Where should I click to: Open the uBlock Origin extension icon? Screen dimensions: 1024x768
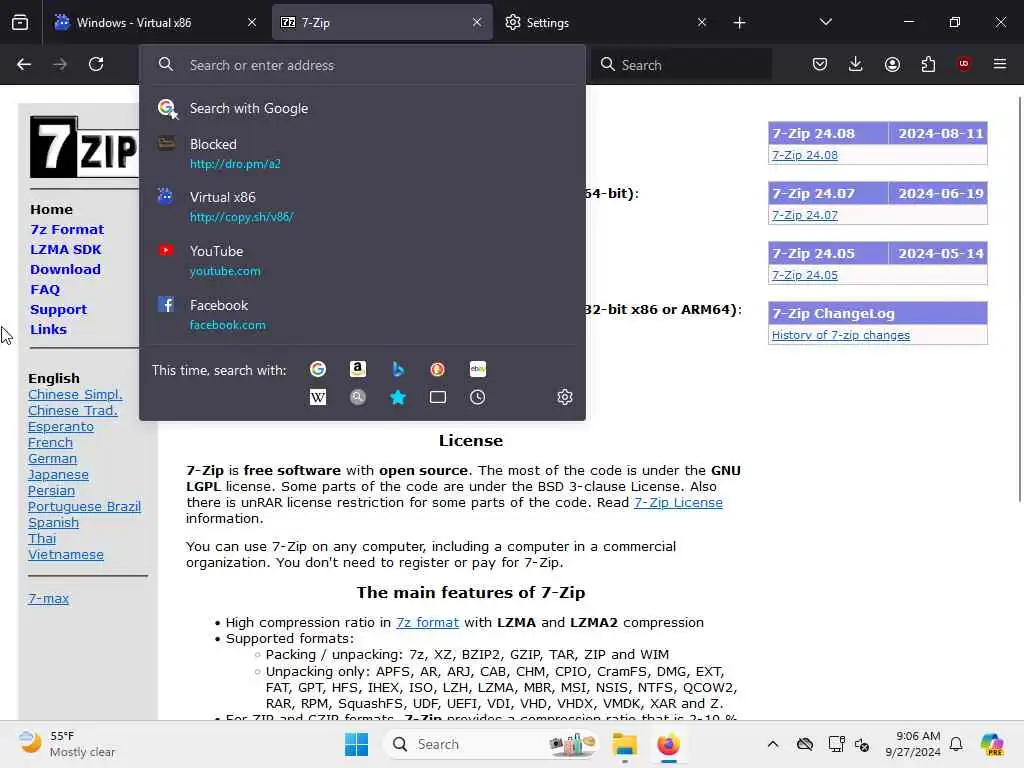964,64
